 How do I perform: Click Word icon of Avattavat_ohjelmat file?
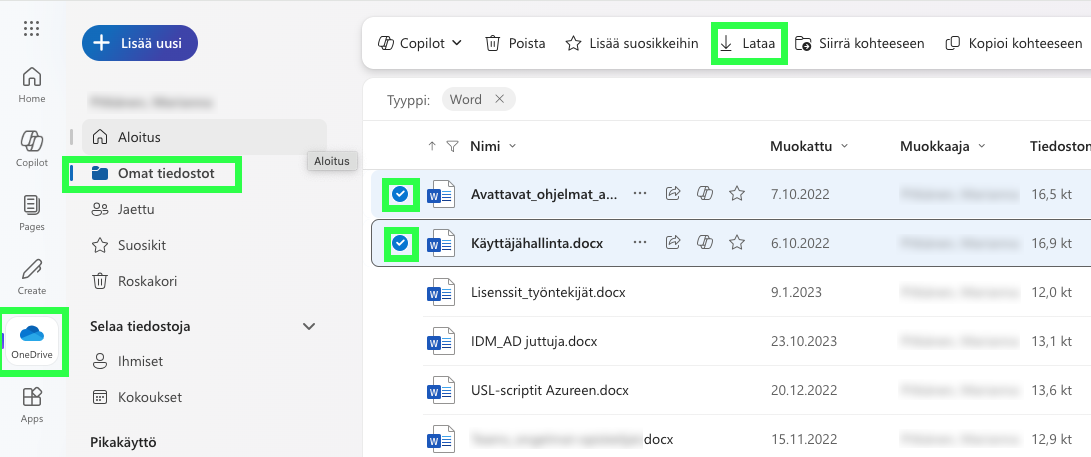(x=440, y=194)
